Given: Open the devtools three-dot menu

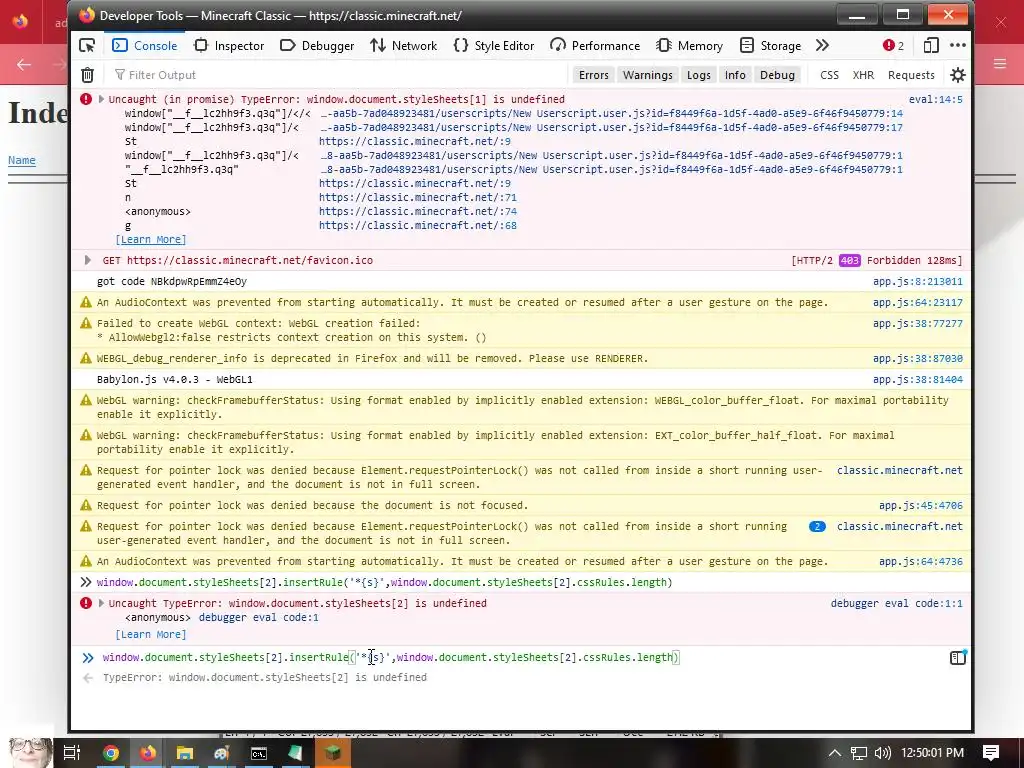Looking at the screenshot, I should coord(957,45).
